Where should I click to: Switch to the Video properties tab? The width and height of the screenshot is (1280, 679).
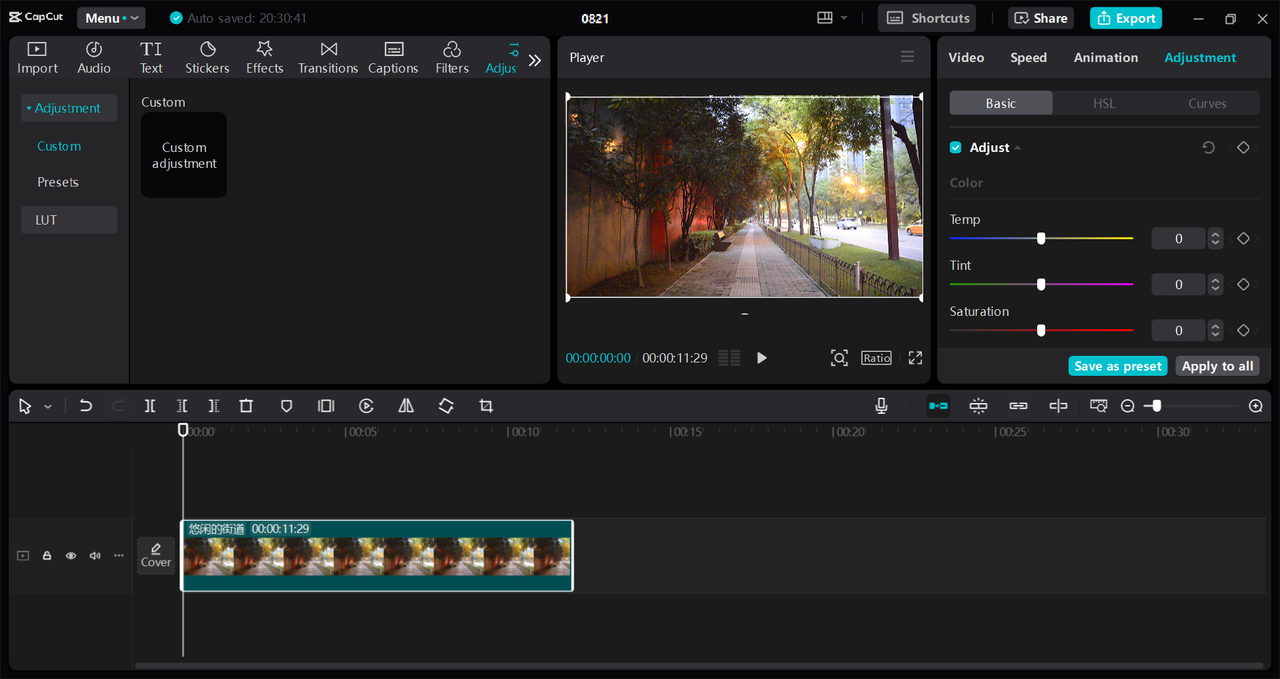click(x=966, y=57)
